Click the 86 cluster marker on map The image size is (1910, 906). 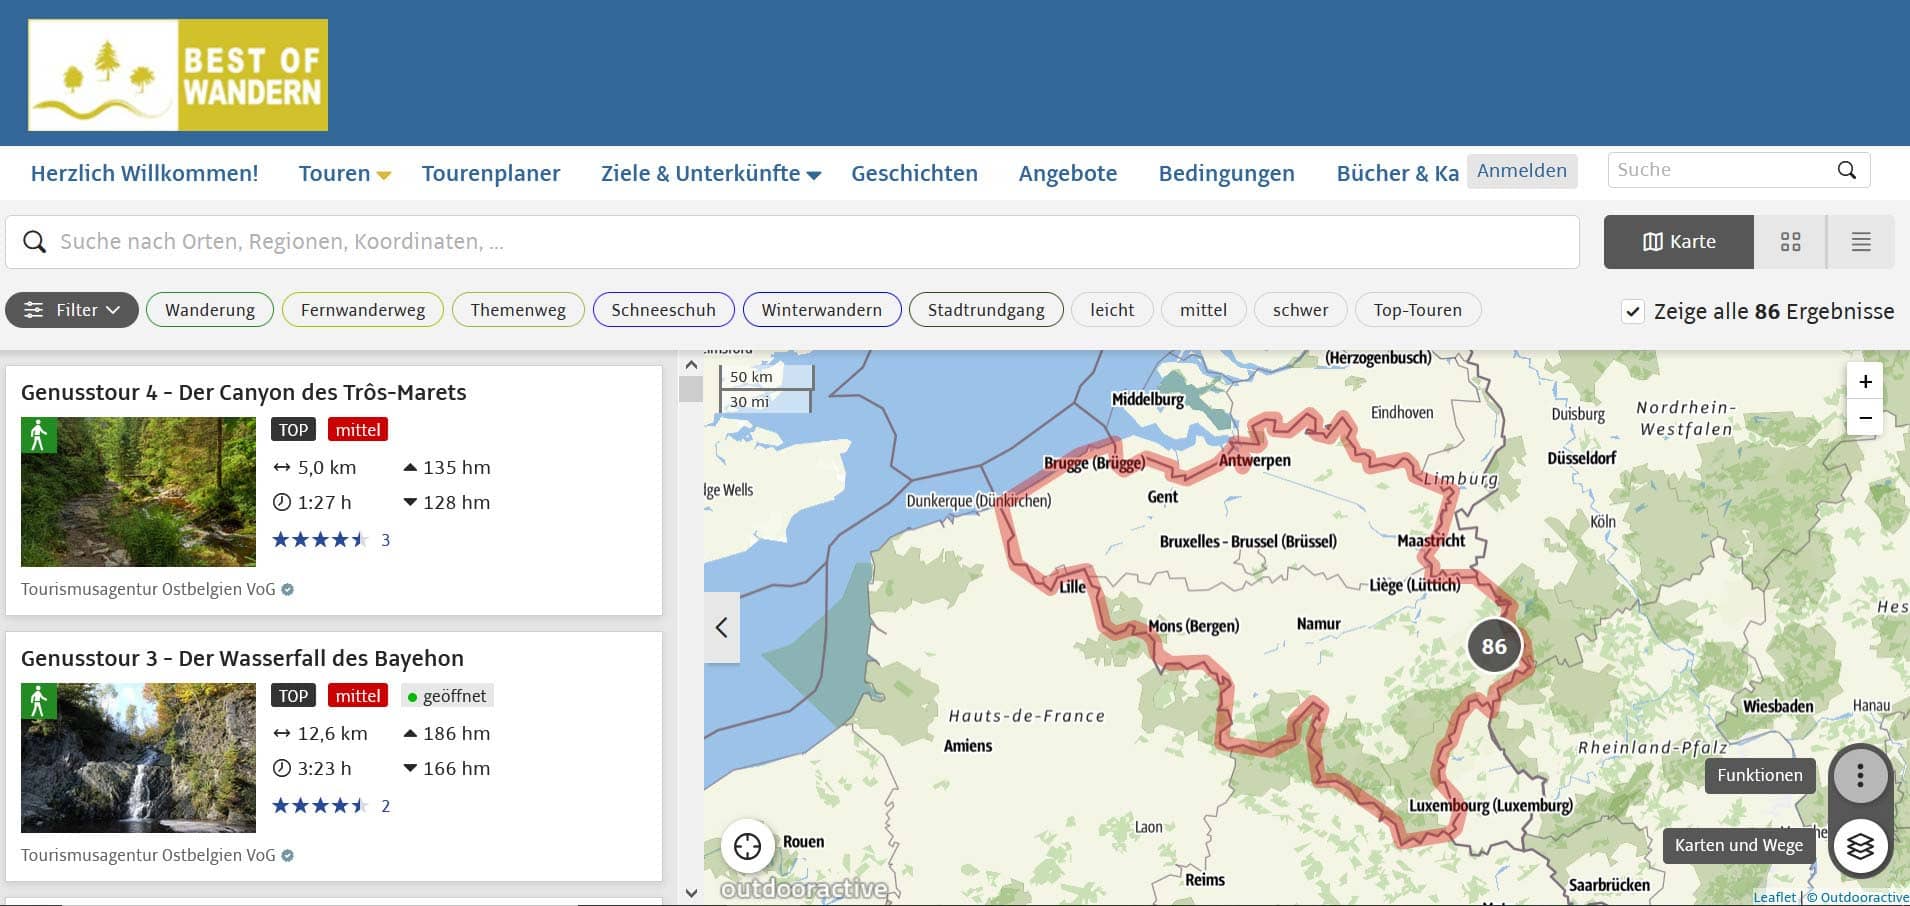[1494, 646]
